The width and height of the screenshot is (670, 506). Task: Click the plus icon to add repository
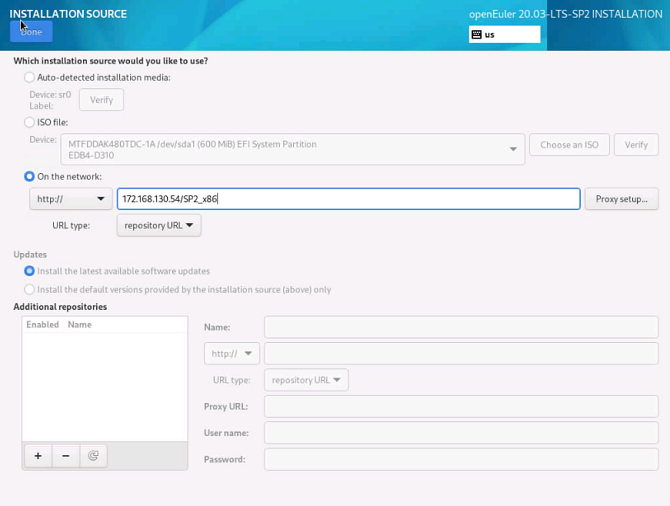(38, 456)
